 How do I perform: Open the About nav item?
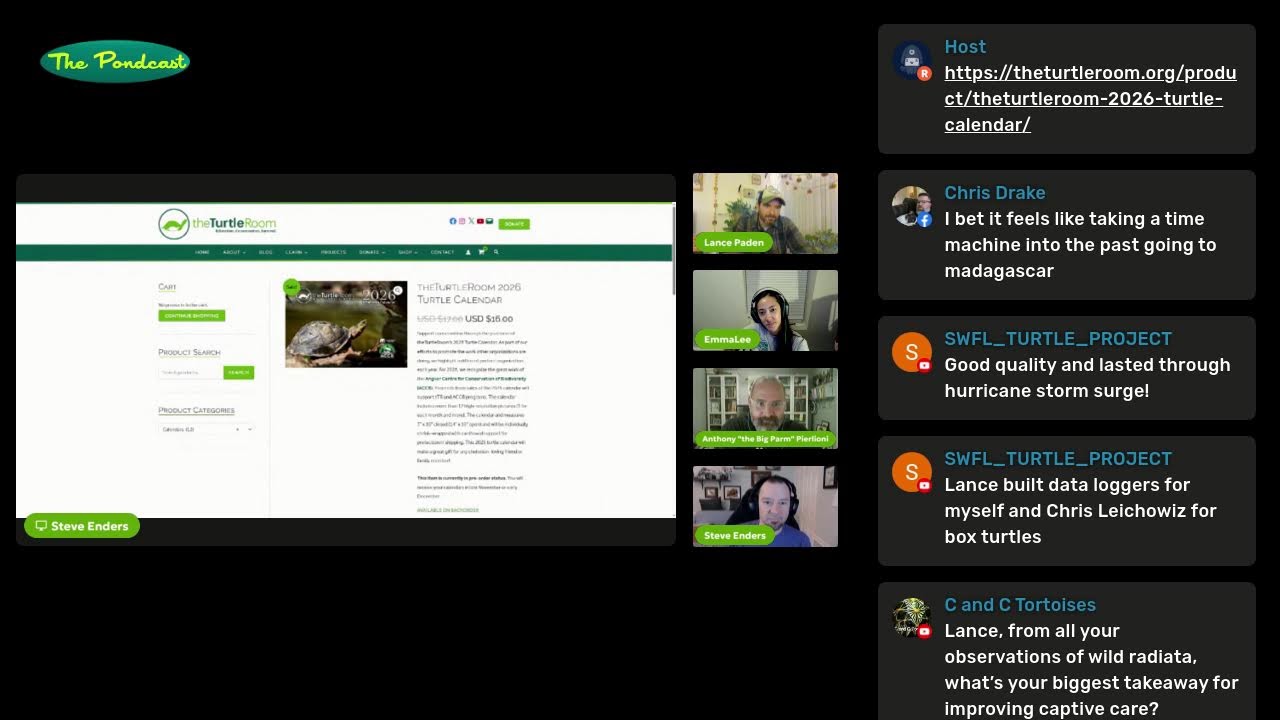[x=231, y=252]
